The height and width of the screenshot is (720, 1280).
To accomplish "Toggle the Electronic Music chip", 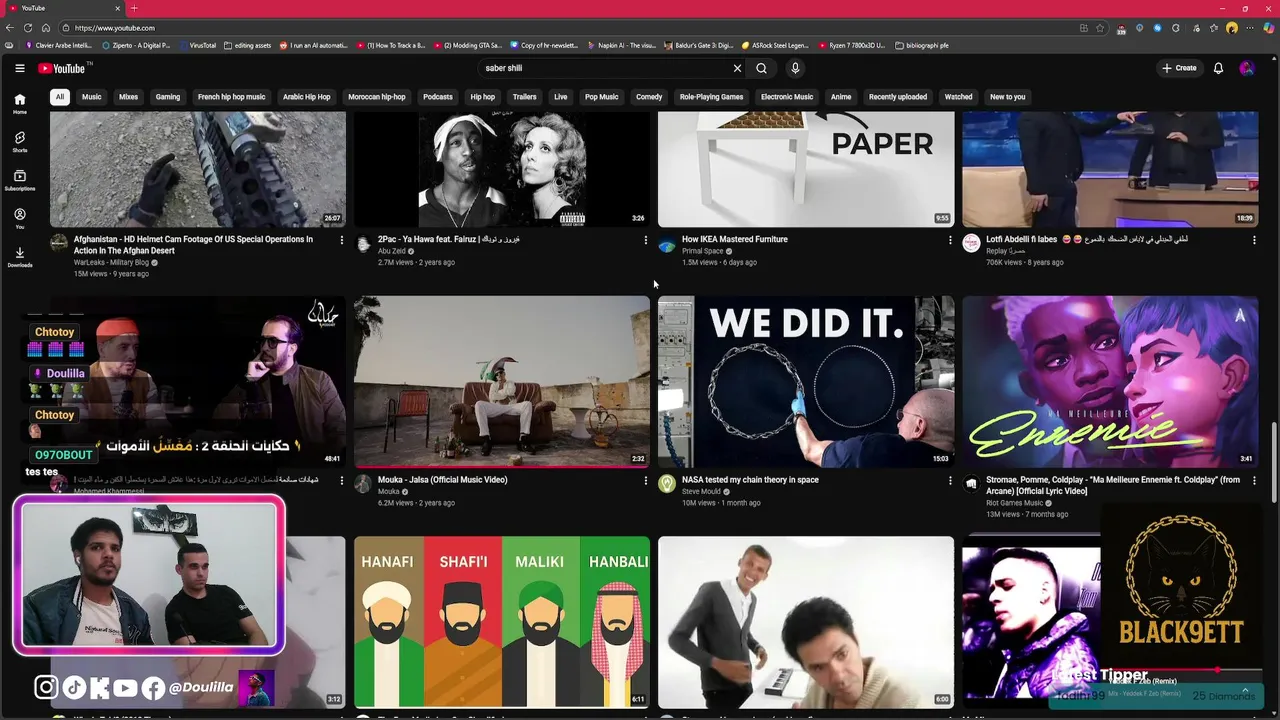I will coord(787,97).
